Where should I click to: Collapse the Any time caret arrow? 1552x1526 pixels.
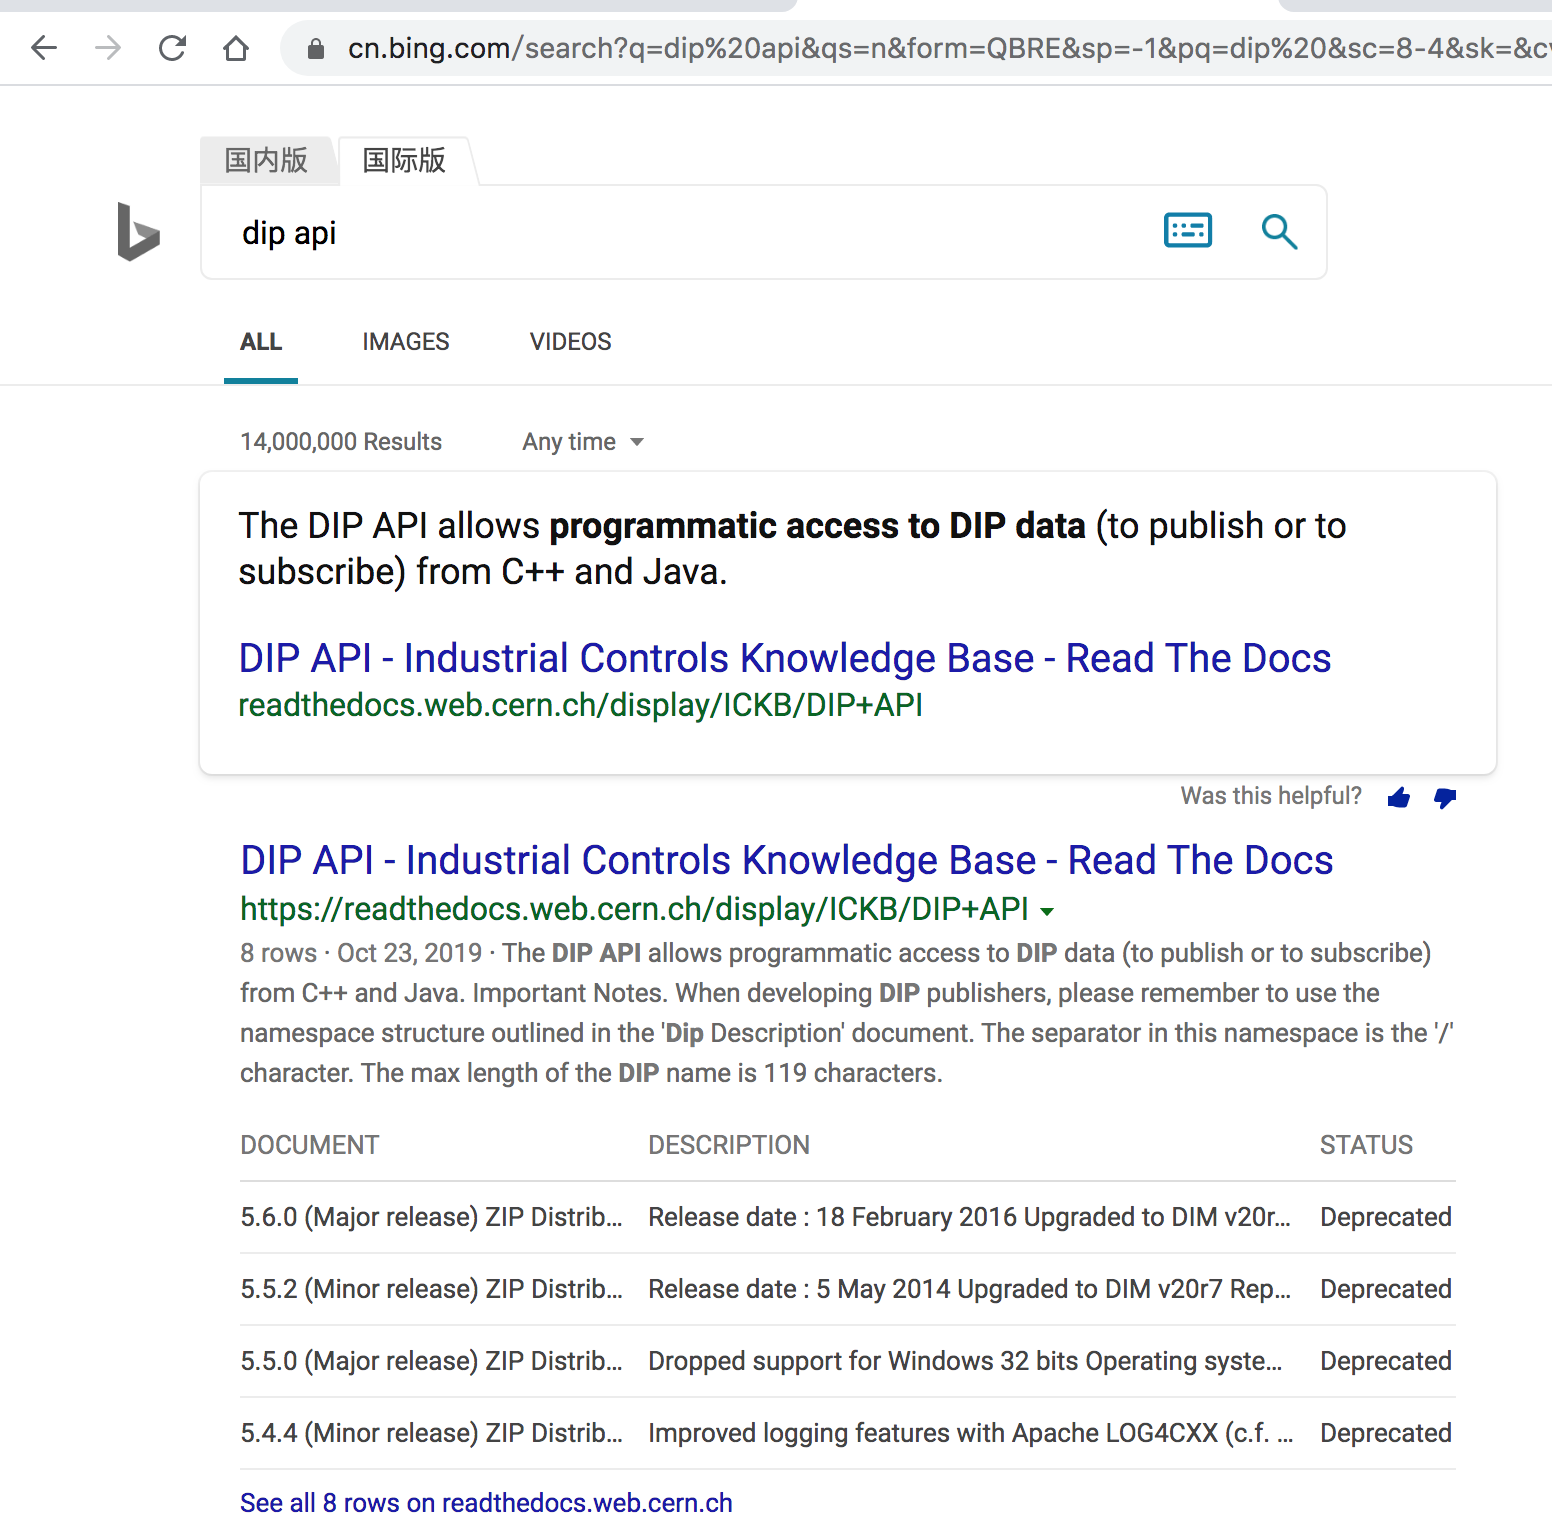coord(639,441)
